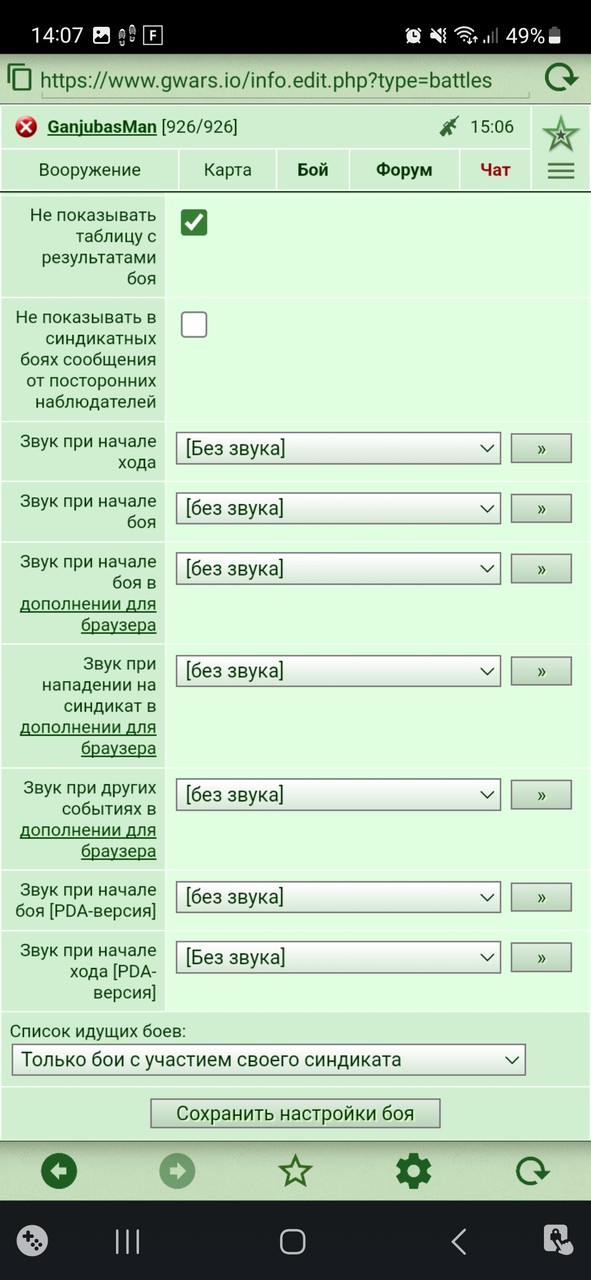This screenshot has height=1280, width=591.
Task: Open 'Список идущих боев' dropdown
Action: [268, 1059]
